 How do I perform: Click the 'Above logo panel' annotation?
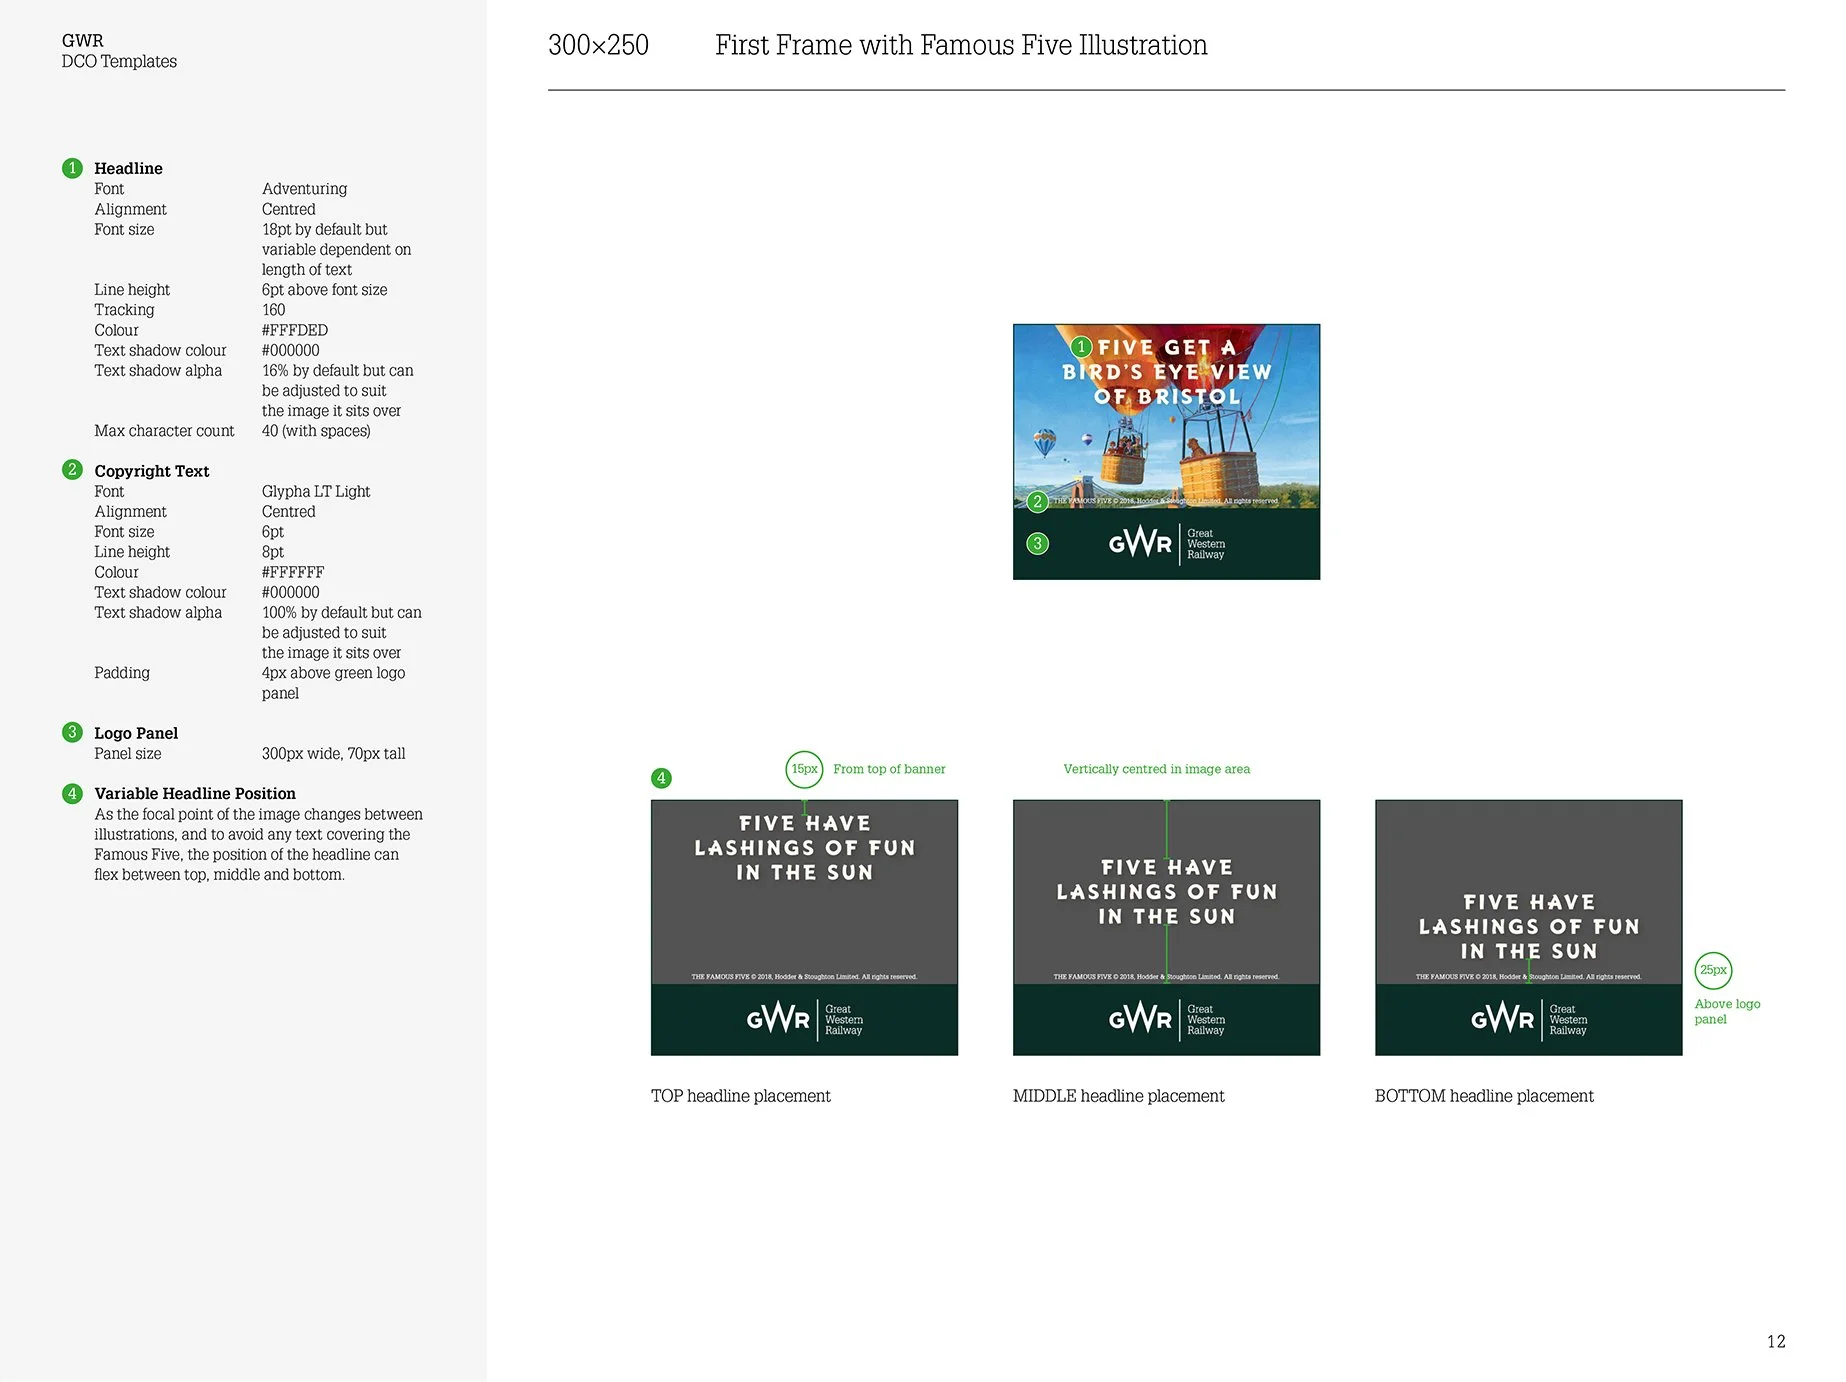1727,1011
